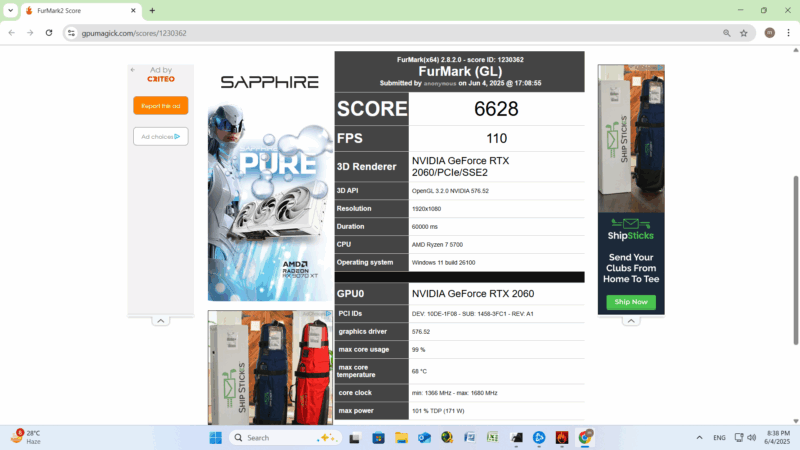Viewport: 800px width, 450px height.
Task: Click the FPS value 110
Action: [496, 138]
